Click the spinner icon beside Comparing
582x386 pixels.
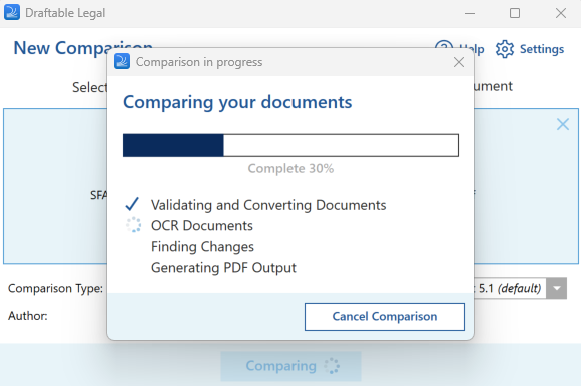(x=331, y=366)
